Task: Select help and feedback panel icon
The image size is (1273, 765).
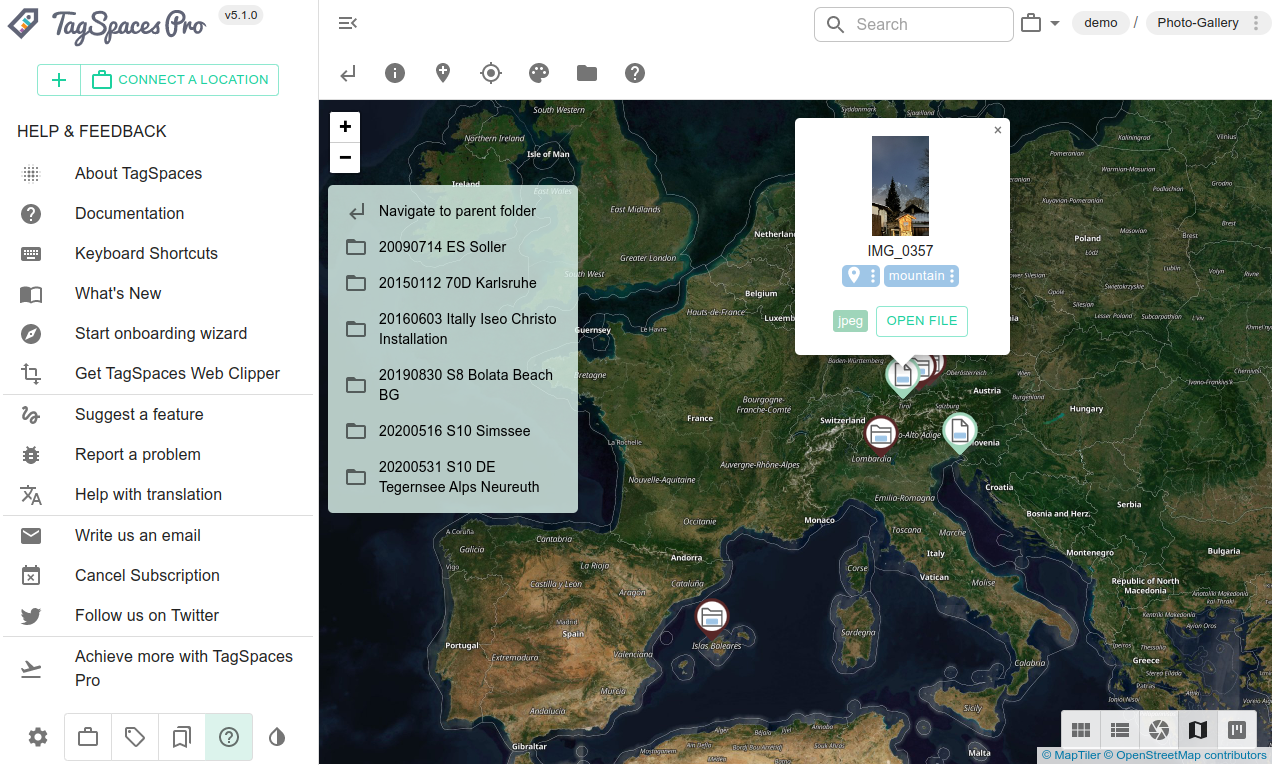Action: pyautogui.click(x=229, y=737)
